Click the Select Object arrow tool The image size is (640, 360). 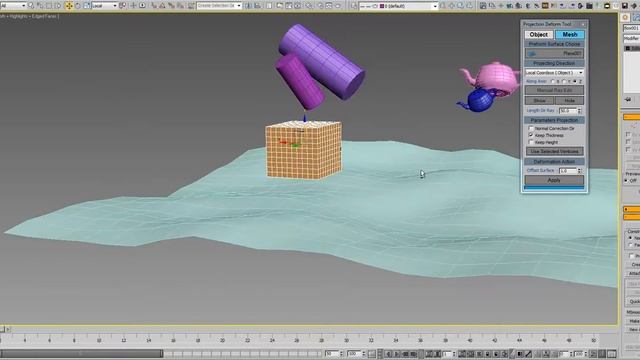[31, 6]
